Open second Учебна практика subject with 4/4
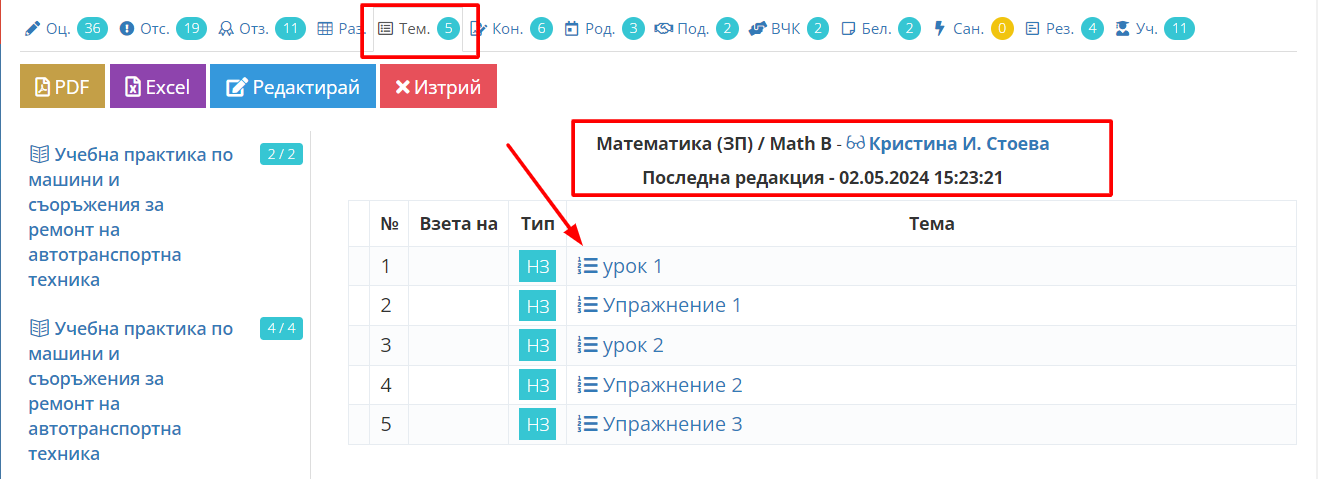Viewport: 1318px width, 479px height. pos(131,391)
